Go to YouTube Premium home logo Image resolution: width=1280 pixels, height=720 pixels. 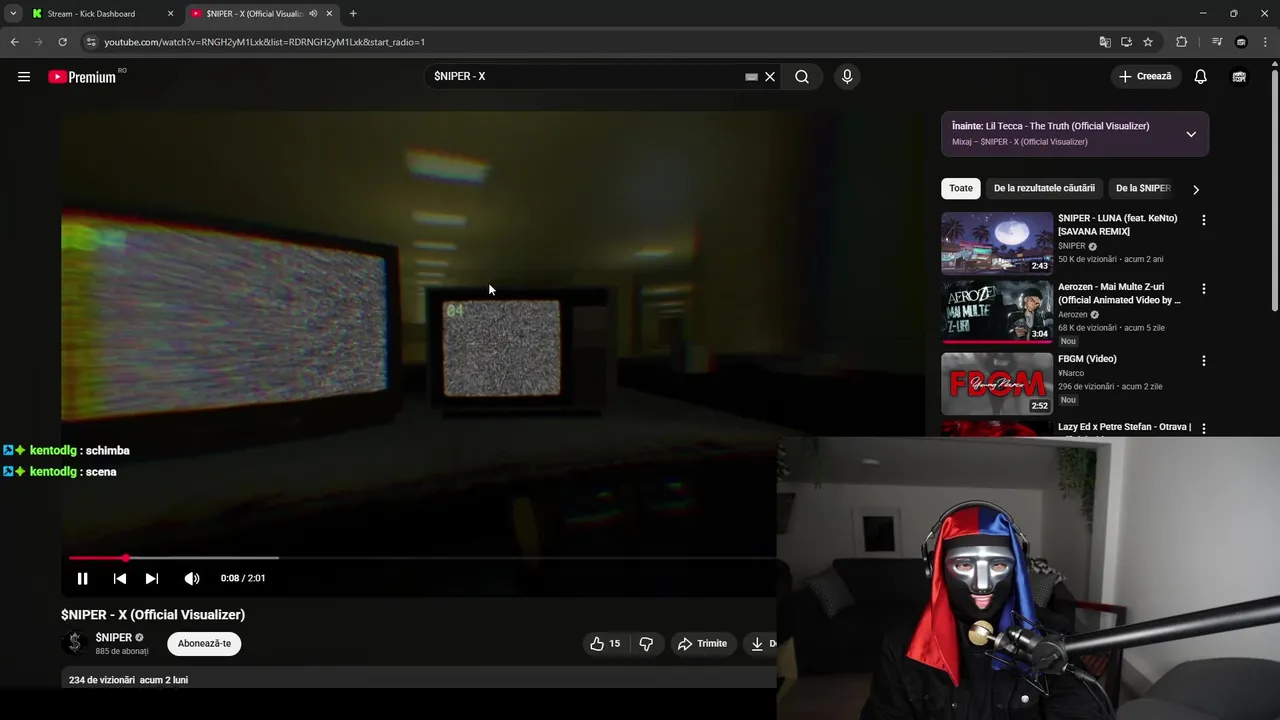[82, 77]
